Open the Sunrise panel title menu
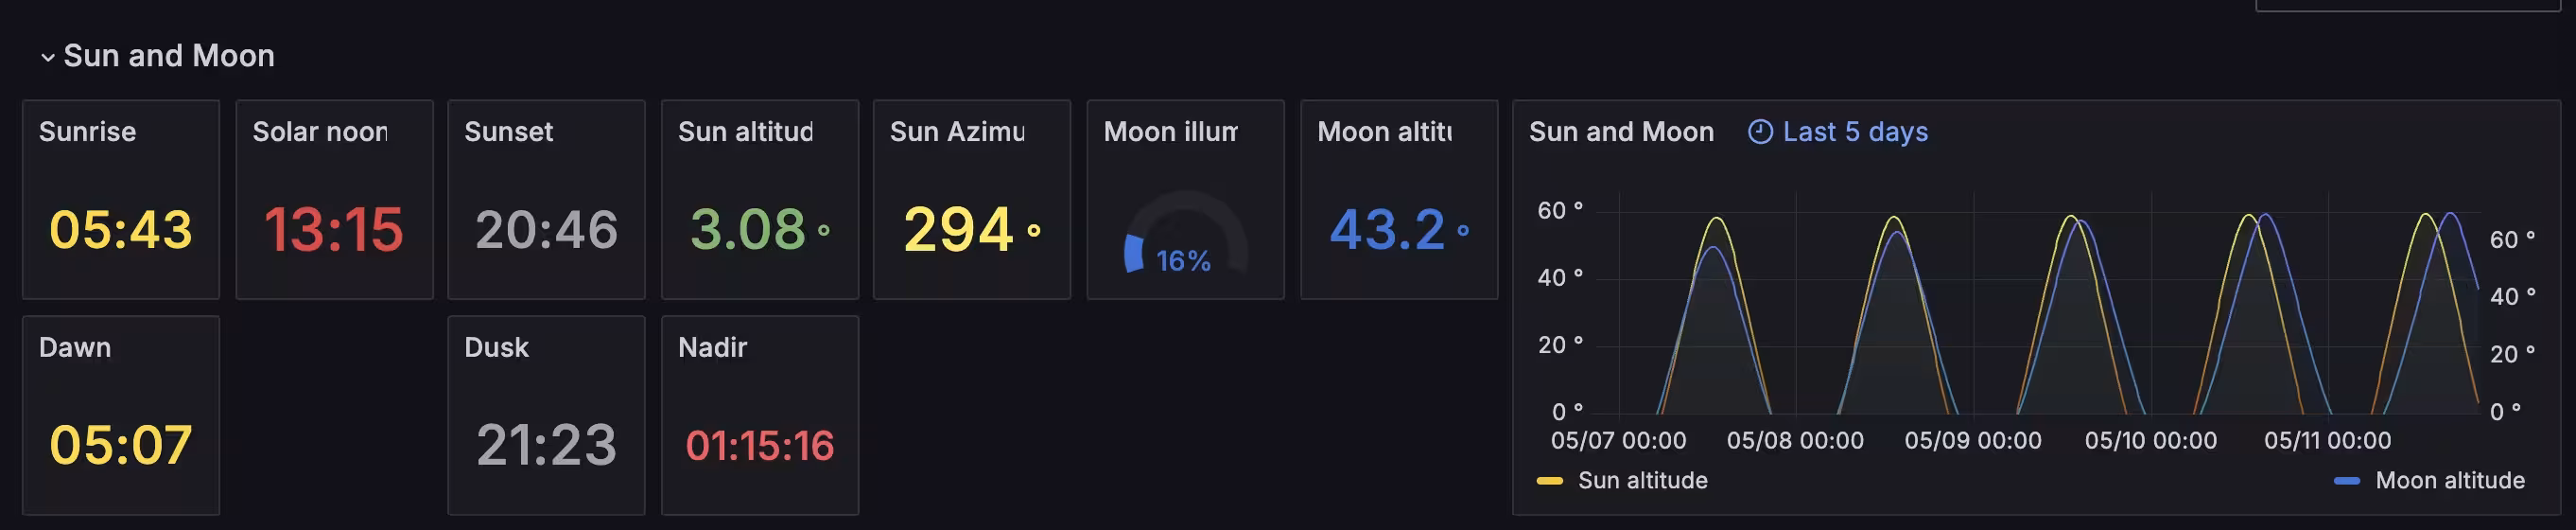This screenshot has width=2576, height=530. pyautogui.click(x=87, y=132)
